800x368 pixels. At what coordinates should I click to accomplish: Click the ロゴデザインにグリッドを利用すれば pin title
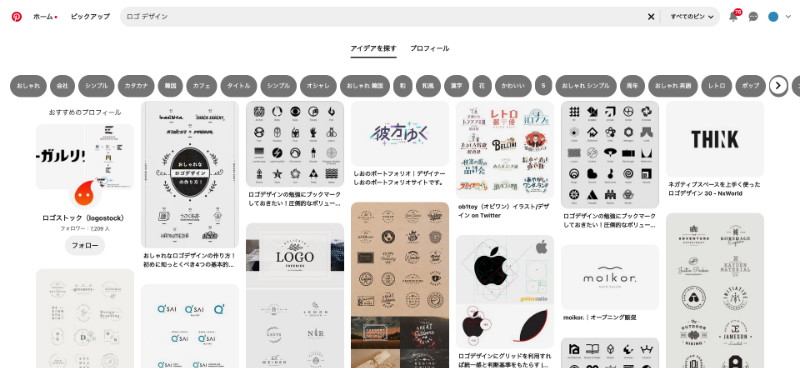[x=505, y=360]
